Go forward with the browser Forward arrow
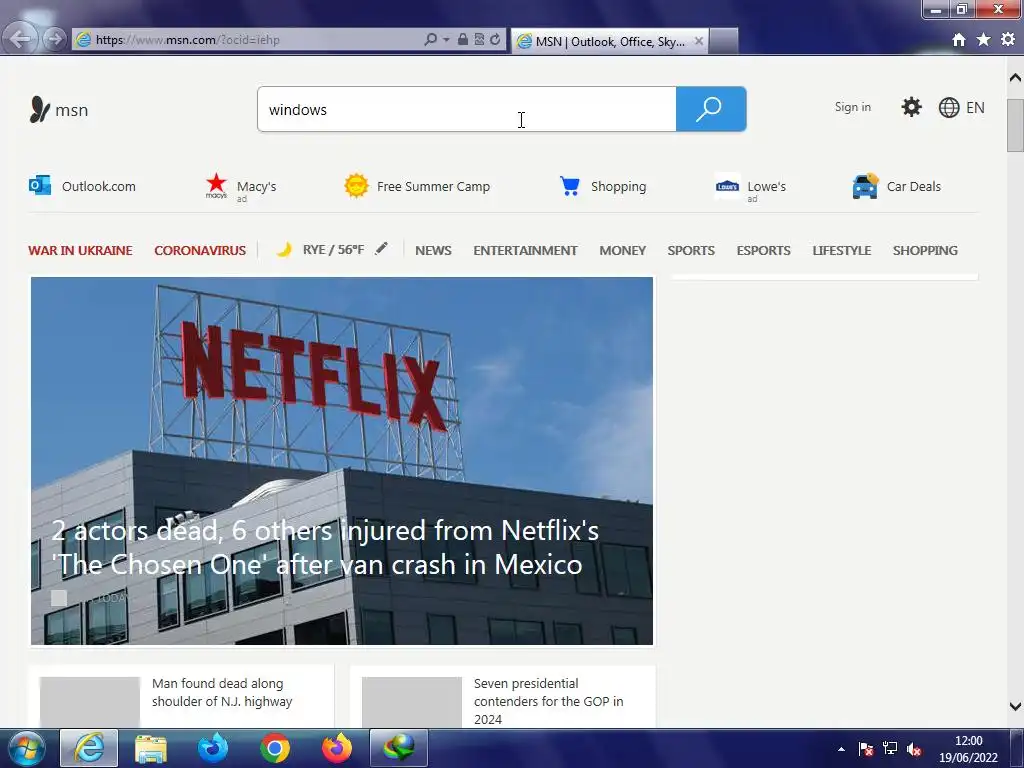 [x=55, y=39]
